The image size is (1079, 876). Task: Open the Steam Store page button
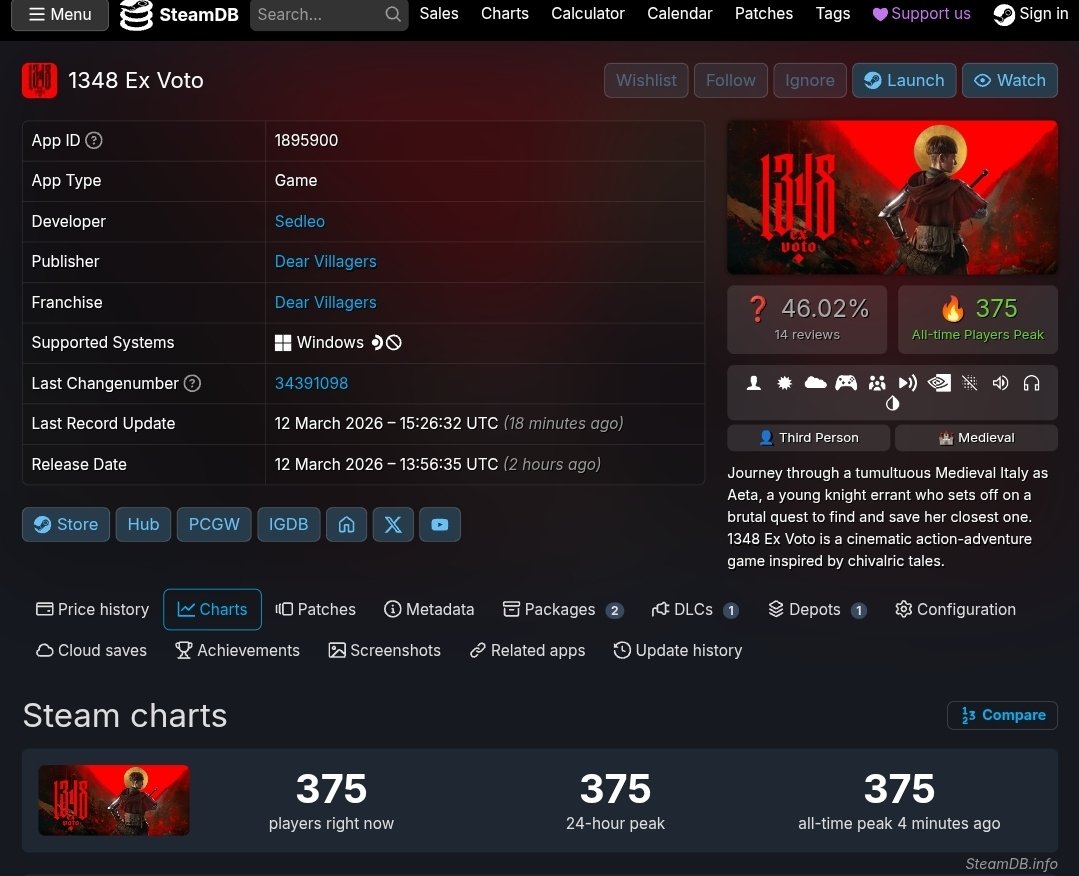click(66, 524)
